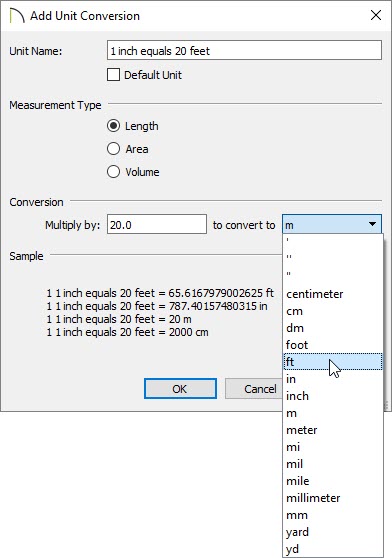Select the millimeter unit option
392x558 pixels.
333,498
